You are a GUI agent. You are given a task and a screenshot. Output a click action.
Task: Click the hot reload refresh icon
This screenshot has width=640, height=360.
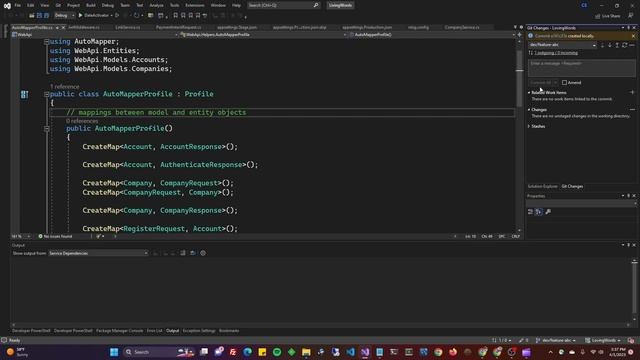click(x=136, y=16)
